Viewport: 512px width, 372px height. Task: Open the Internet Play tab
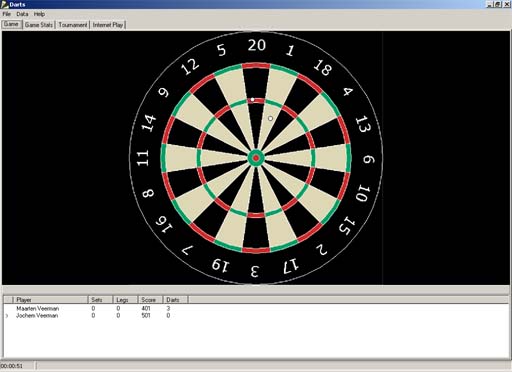(x=108, y=25)
